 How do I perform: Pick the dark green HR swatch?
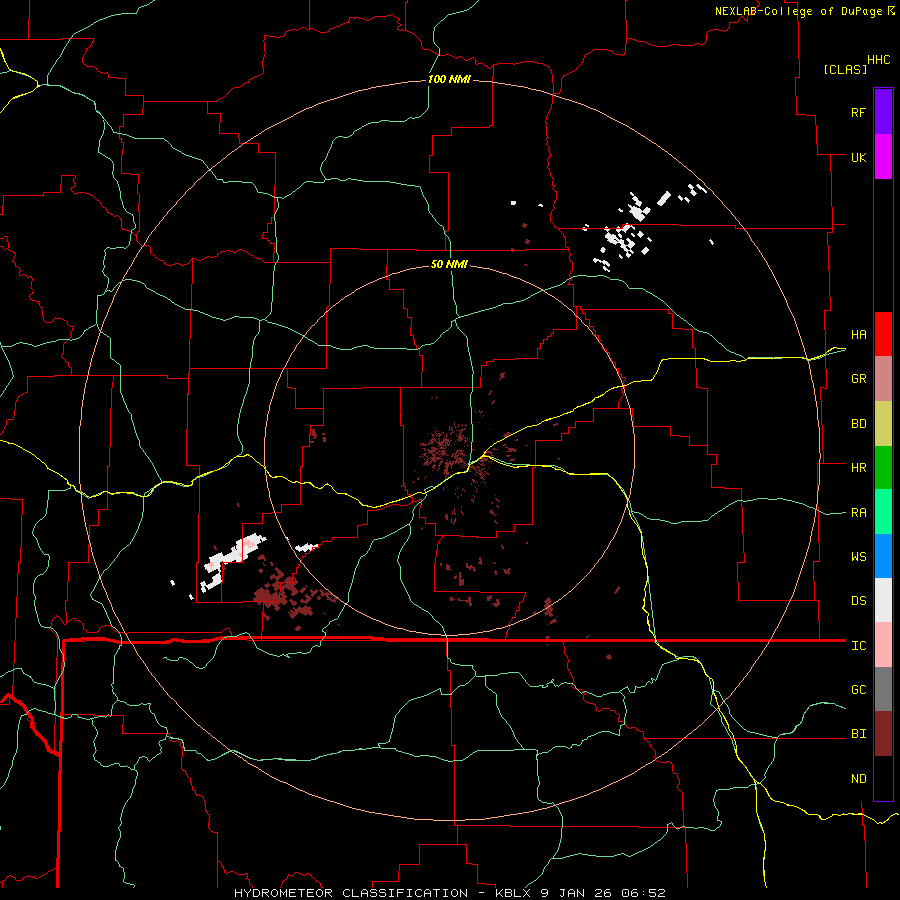[883, 467]
